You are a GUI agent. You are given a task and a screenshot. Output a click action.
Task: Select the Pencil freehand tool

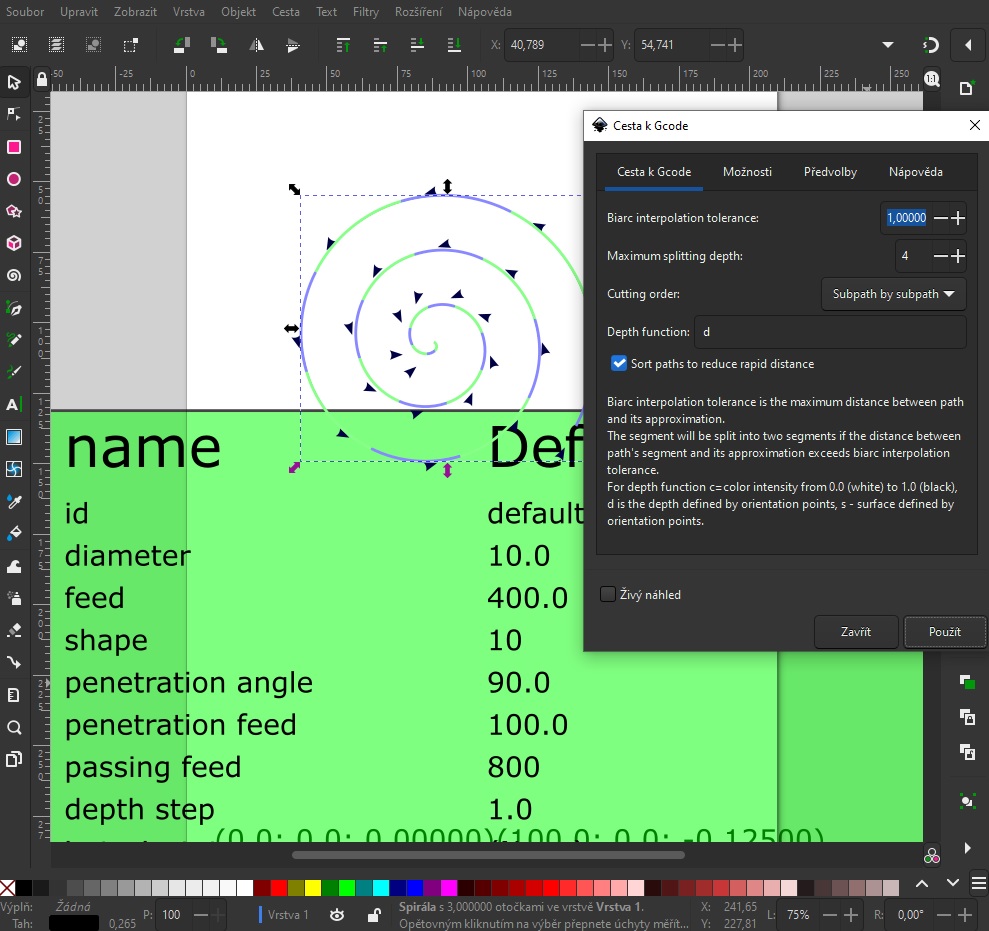tap(14, 340)
